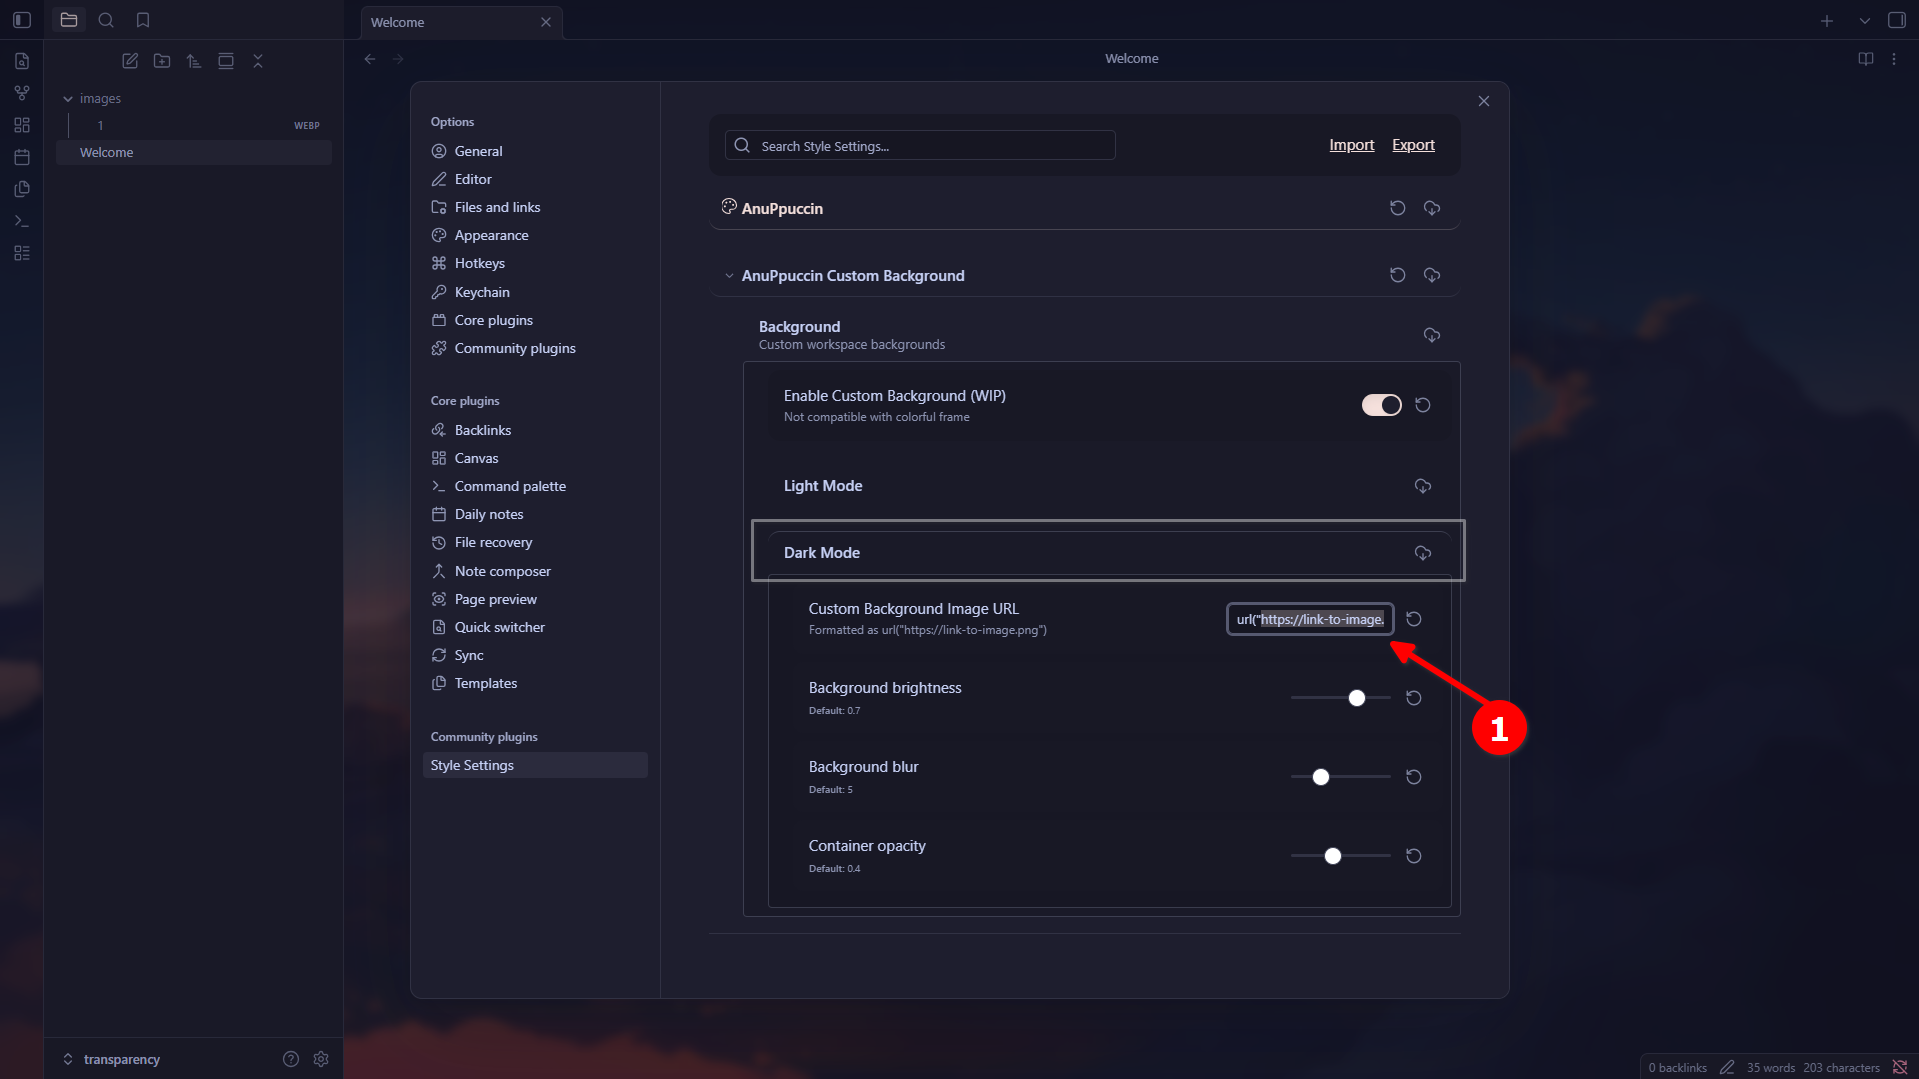The image size is (1919, 1079).
Task: Click the Background blur slider handle
Action: (x=1320, y=777)
